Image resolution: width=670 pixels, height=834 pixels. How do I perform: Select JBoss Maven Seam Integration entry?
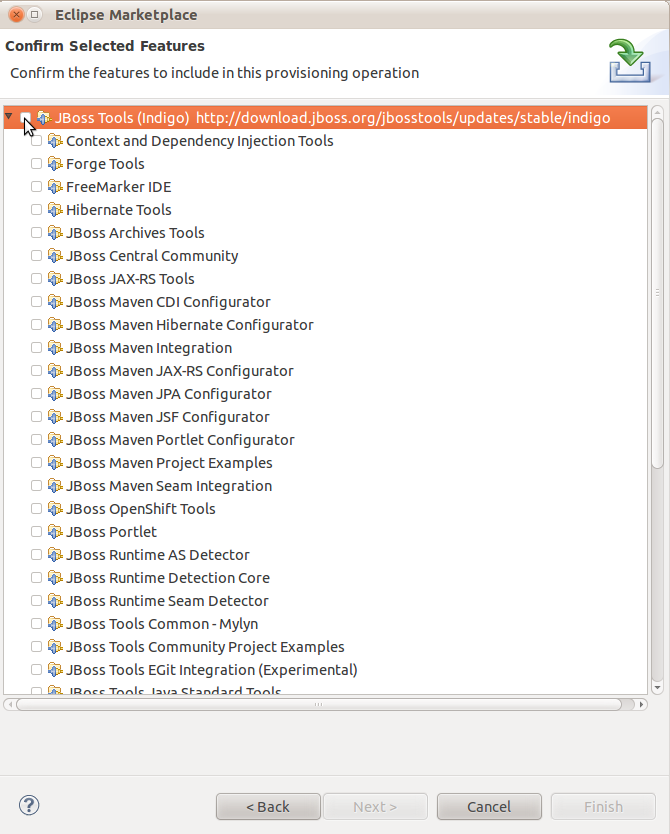coord(168,486)
